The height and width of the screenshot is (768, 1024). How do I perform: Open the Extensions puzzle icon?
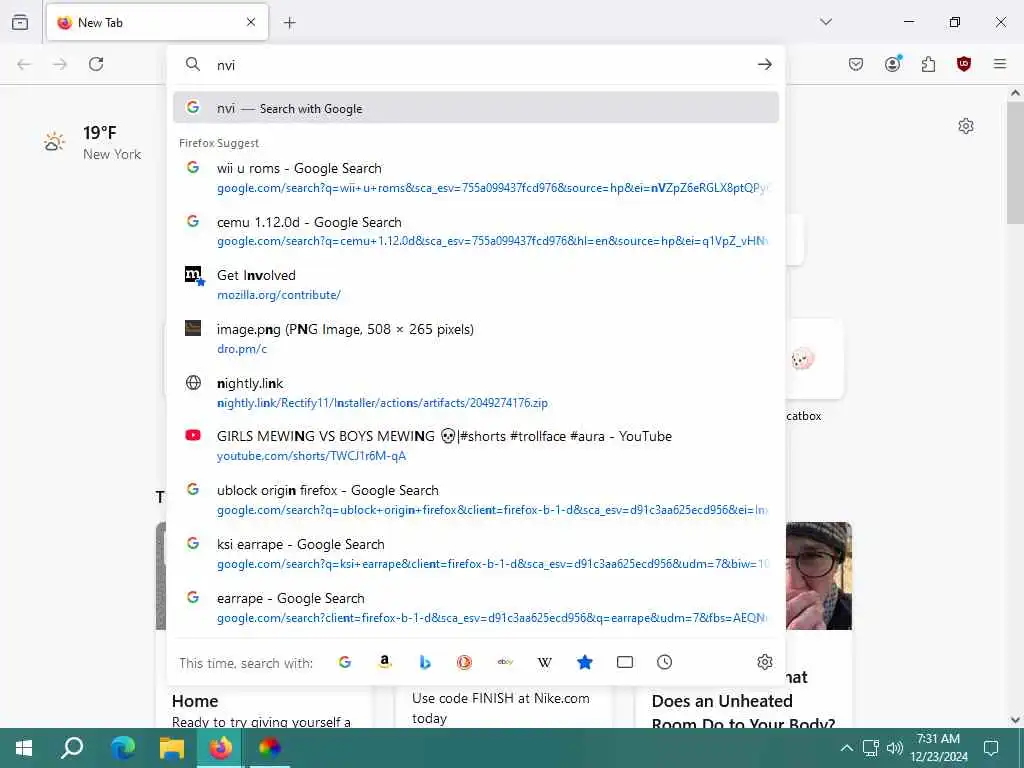coord(928,64)
